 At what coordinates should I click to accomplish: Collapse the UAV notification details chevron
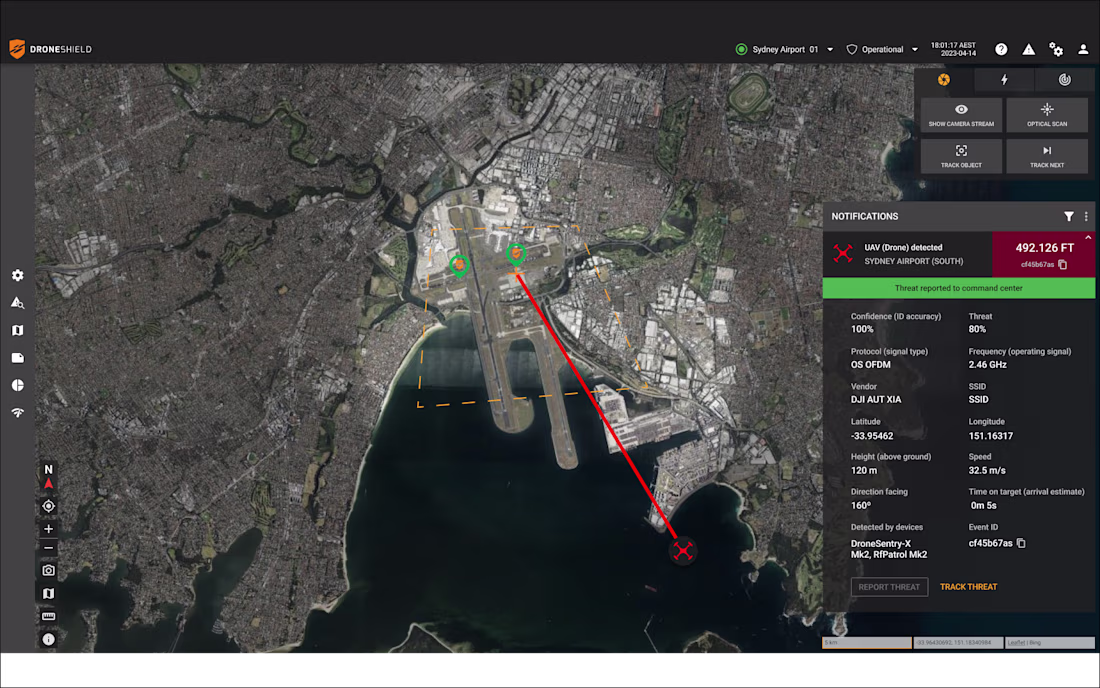[x=1088, y=238]
